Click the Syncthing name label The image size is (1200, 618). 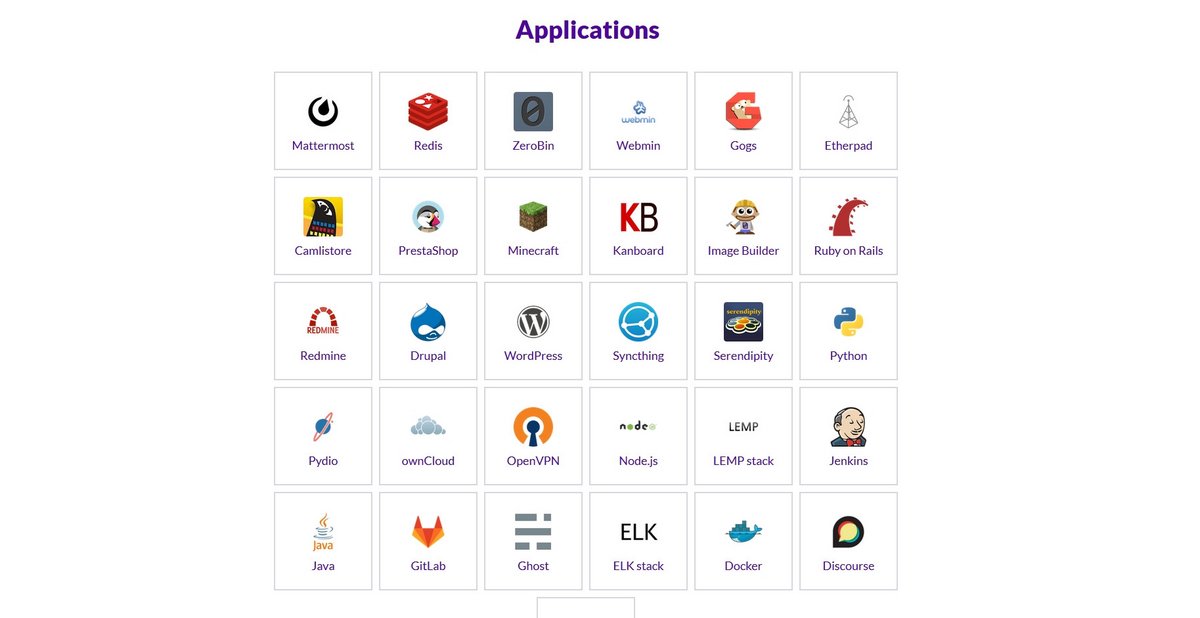[638, 356]
